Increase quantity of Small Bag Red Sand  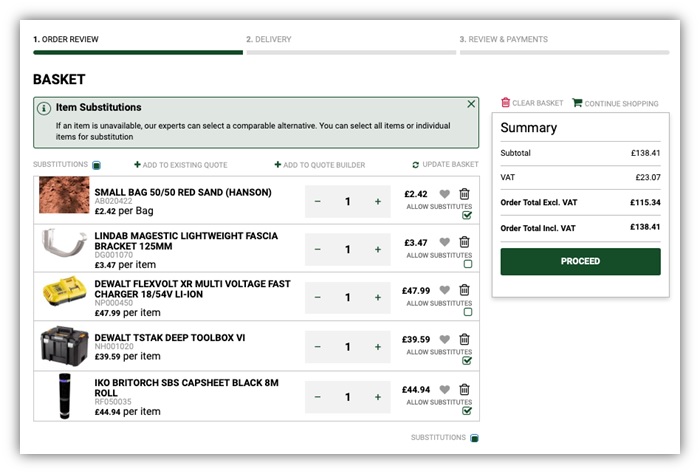click(378, 202)
